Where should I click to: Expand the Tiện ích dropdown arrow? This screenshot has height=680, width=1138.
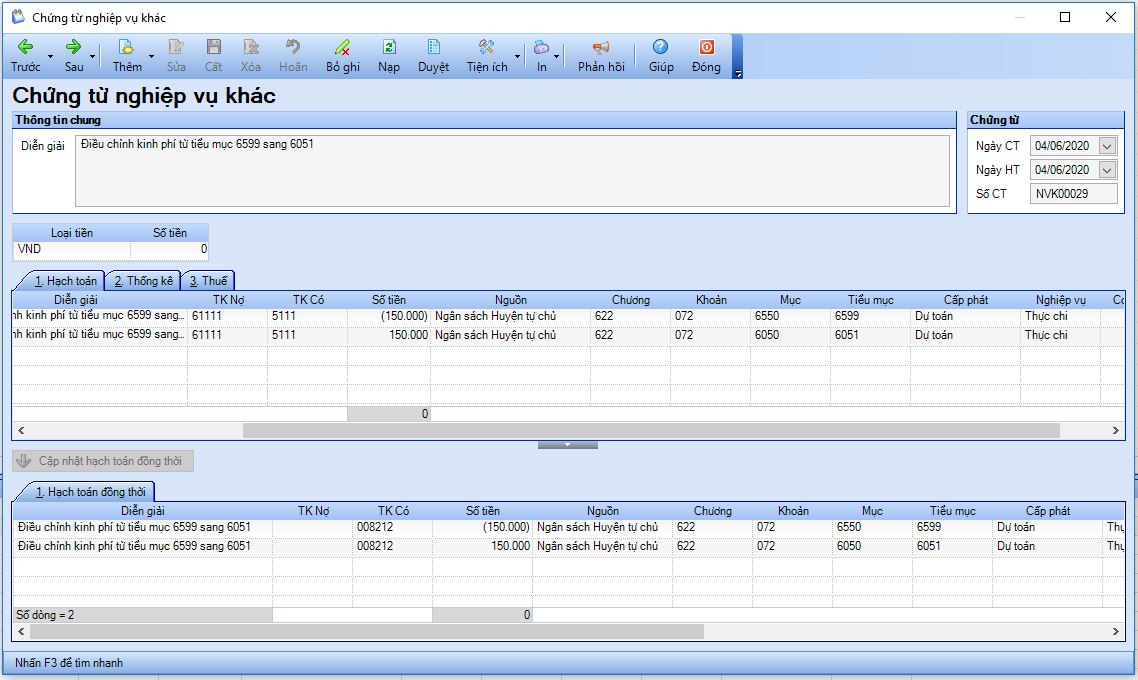(517, 56)
